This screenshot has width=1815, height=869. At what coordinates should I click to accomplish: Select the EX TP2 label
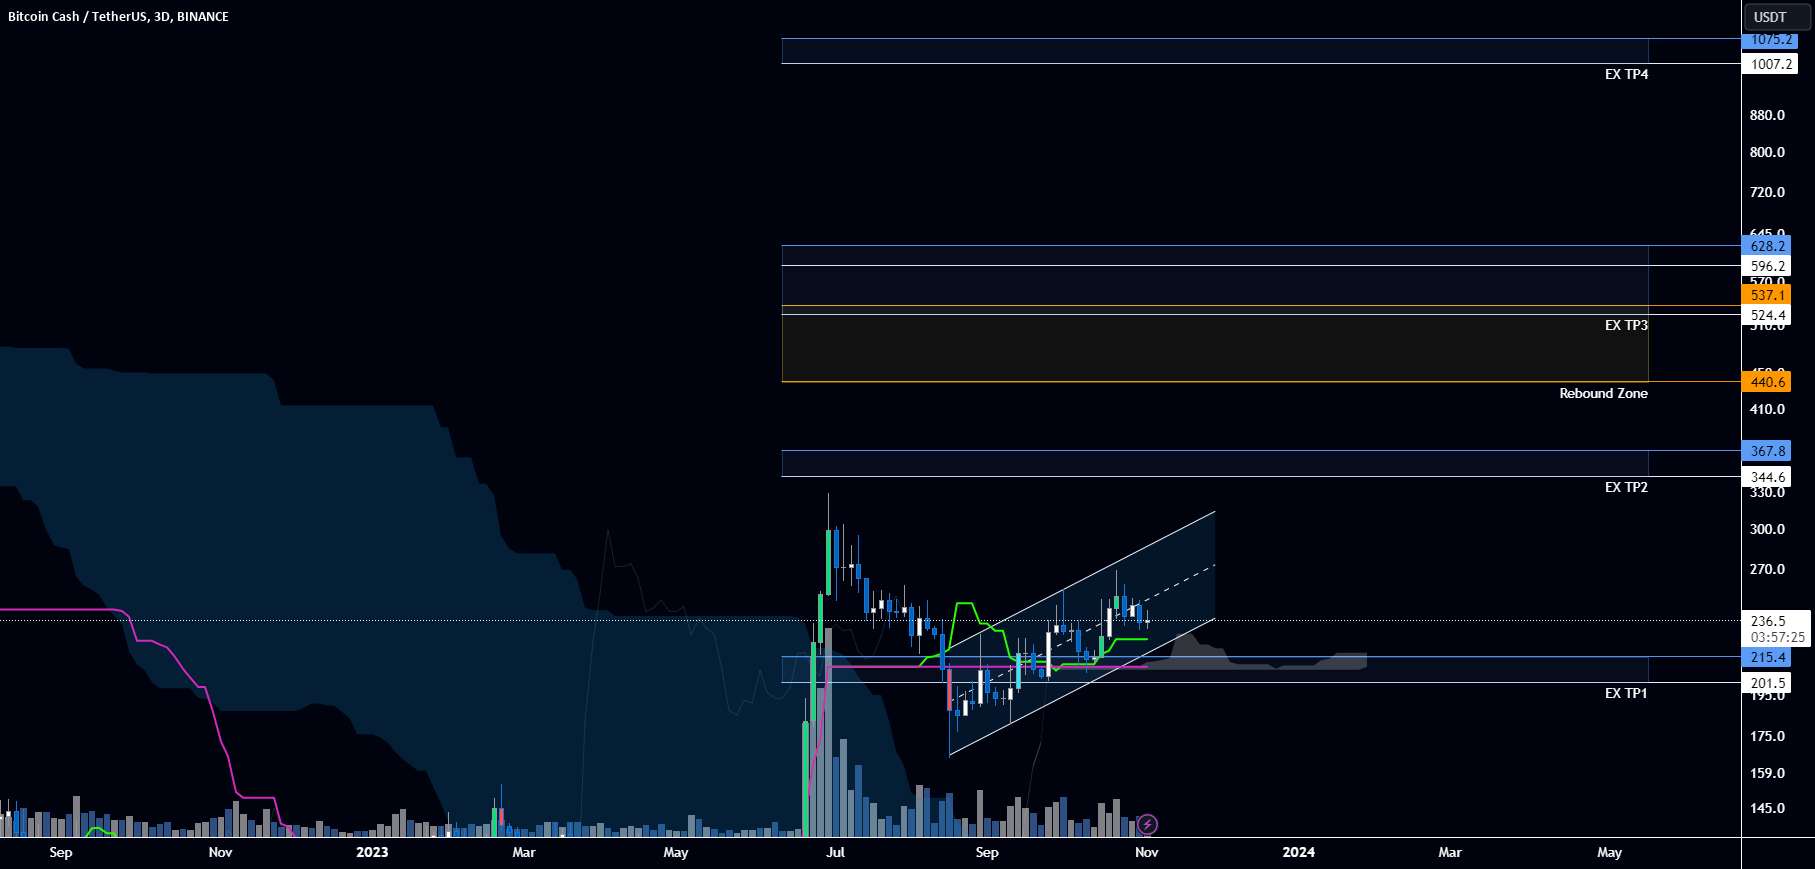[x=1626, y=487]
